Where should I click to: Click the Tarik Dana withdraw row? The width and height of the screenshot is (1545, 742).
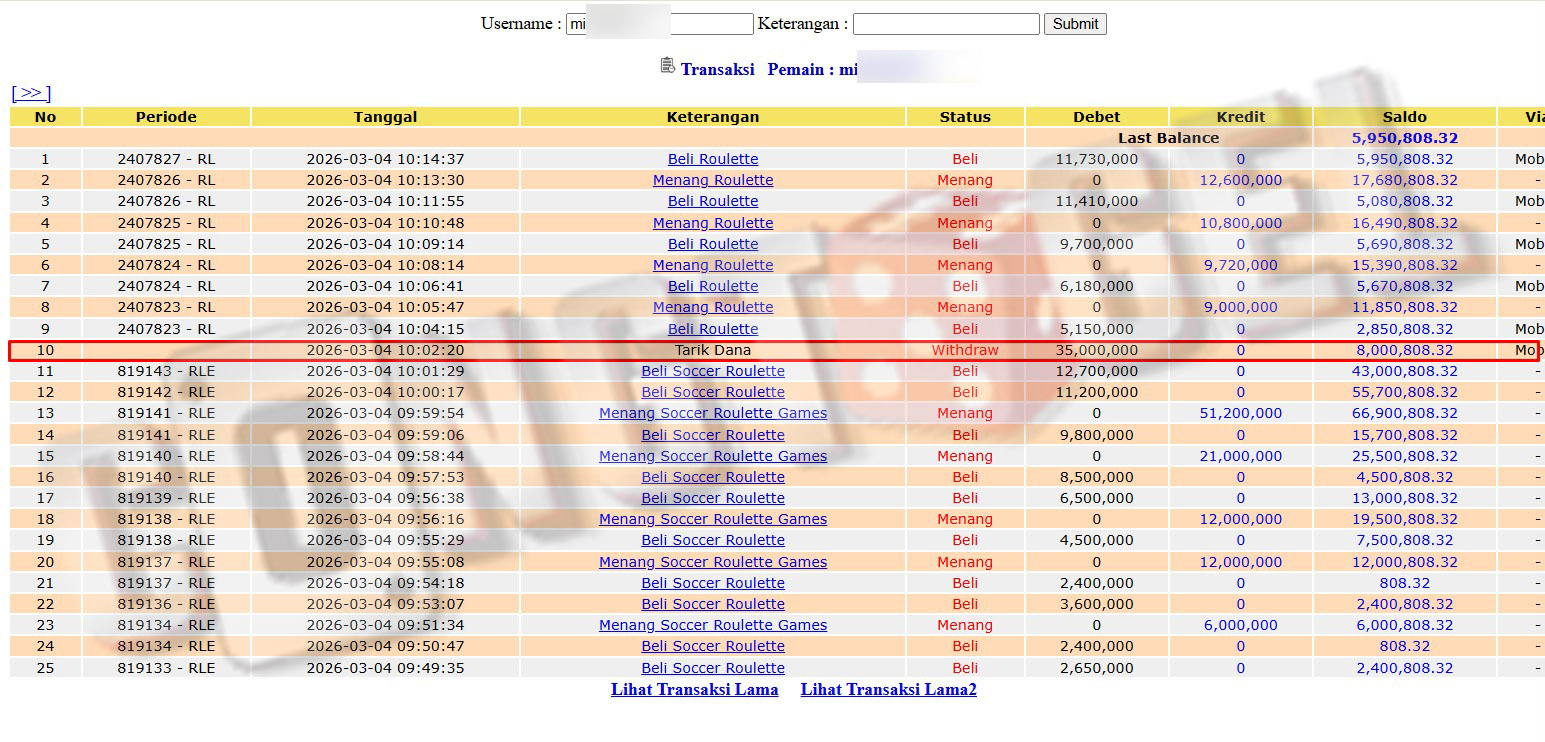tap(713, 350)
